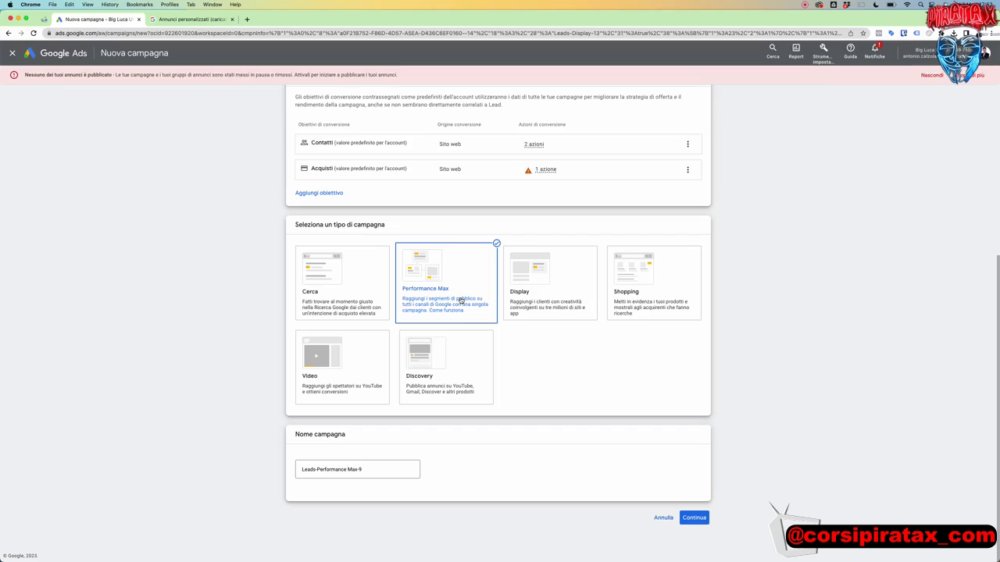Go back with the browser back arrow
This screenshot has width=1000, height=562.
point(8,33)
